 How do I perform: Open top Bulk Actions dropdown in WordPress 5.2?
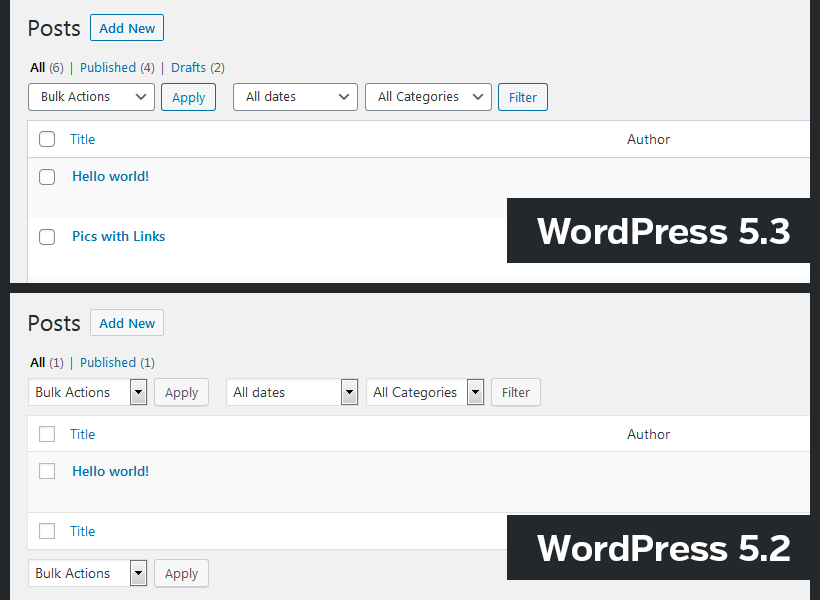click(88, 392)
